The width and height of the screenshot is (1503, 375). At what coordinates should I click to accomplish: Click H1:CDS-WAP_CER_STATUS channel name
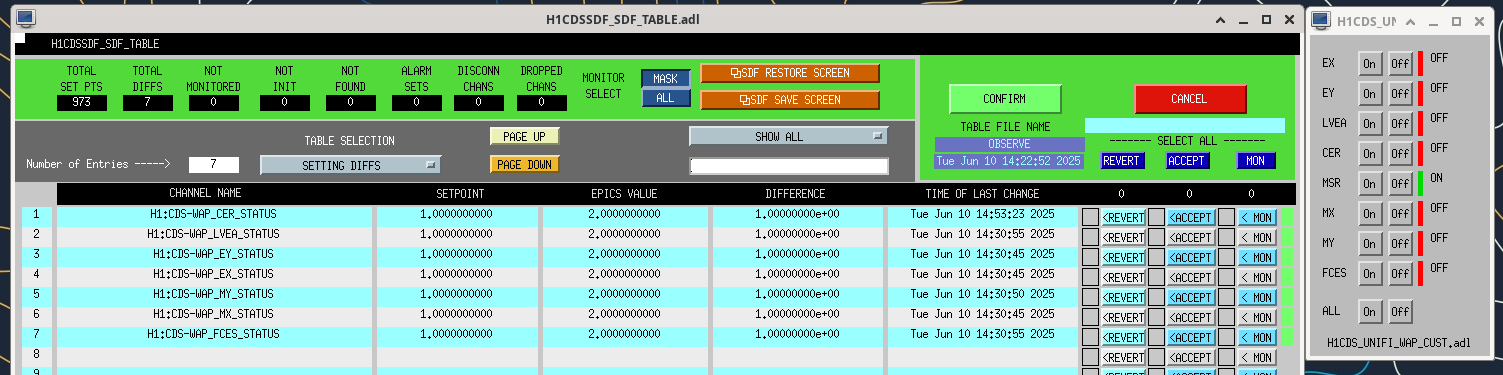pyautogui.click(x=214, y=214)
